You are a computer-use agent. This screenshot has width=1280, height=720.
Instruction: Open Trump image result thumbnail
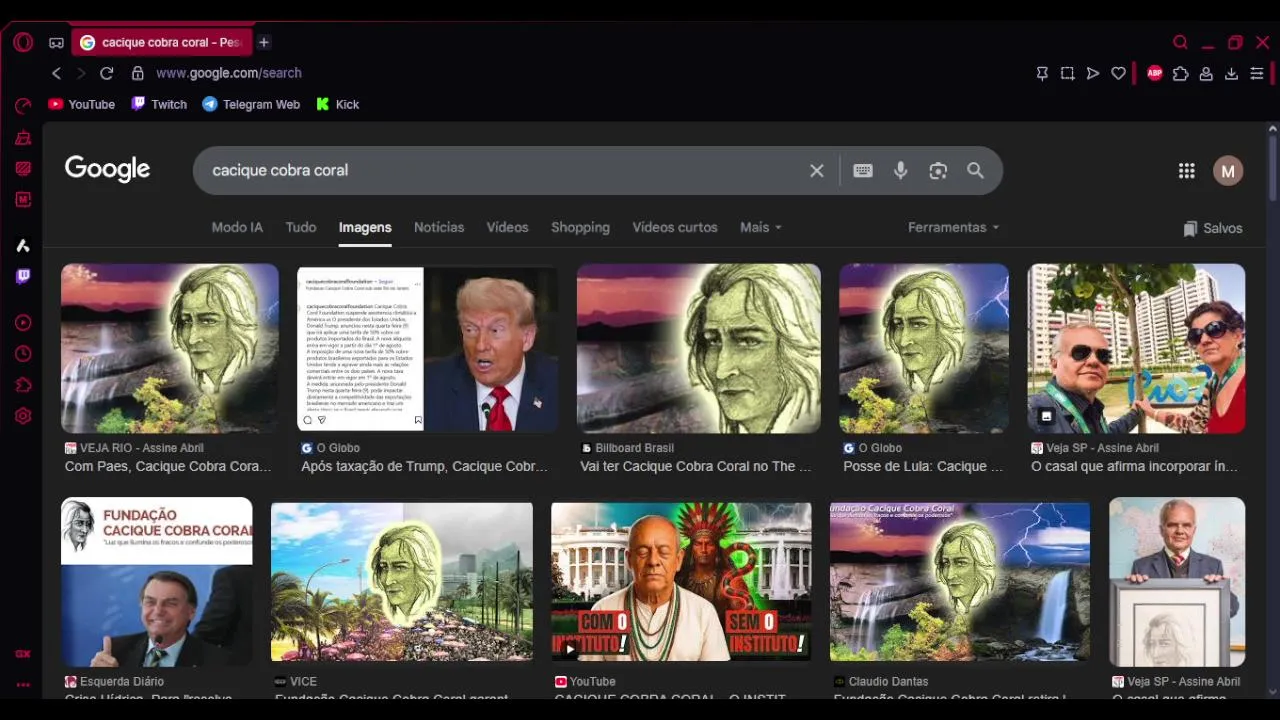(x=428, y=348)
